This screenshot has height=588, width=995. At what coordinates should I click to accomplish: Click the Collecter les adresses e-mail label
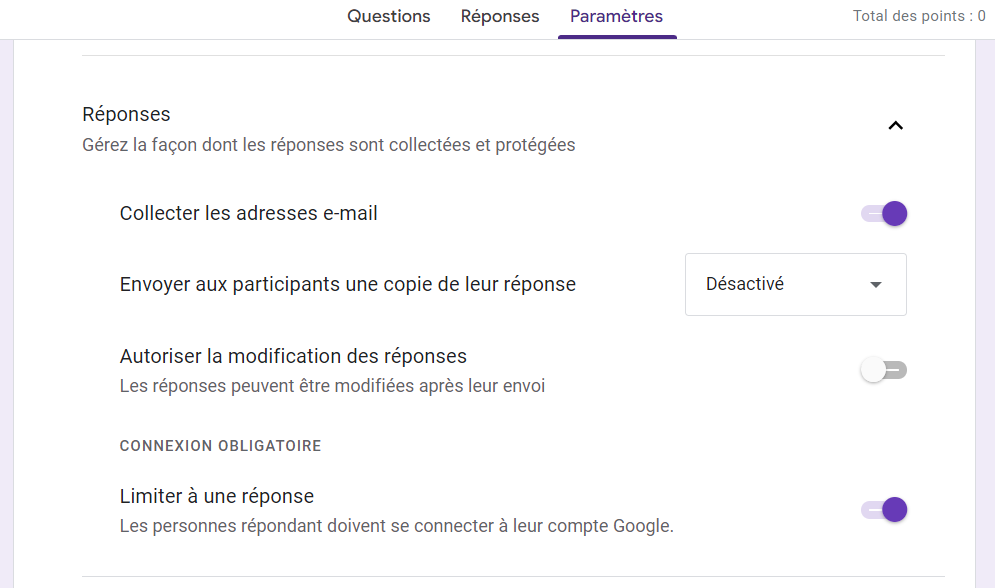click(249, 213)
